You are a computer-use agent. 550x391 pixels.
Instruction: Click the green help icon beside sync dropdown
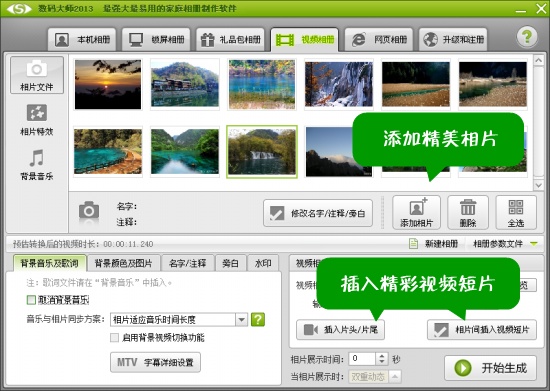[258, 319]
